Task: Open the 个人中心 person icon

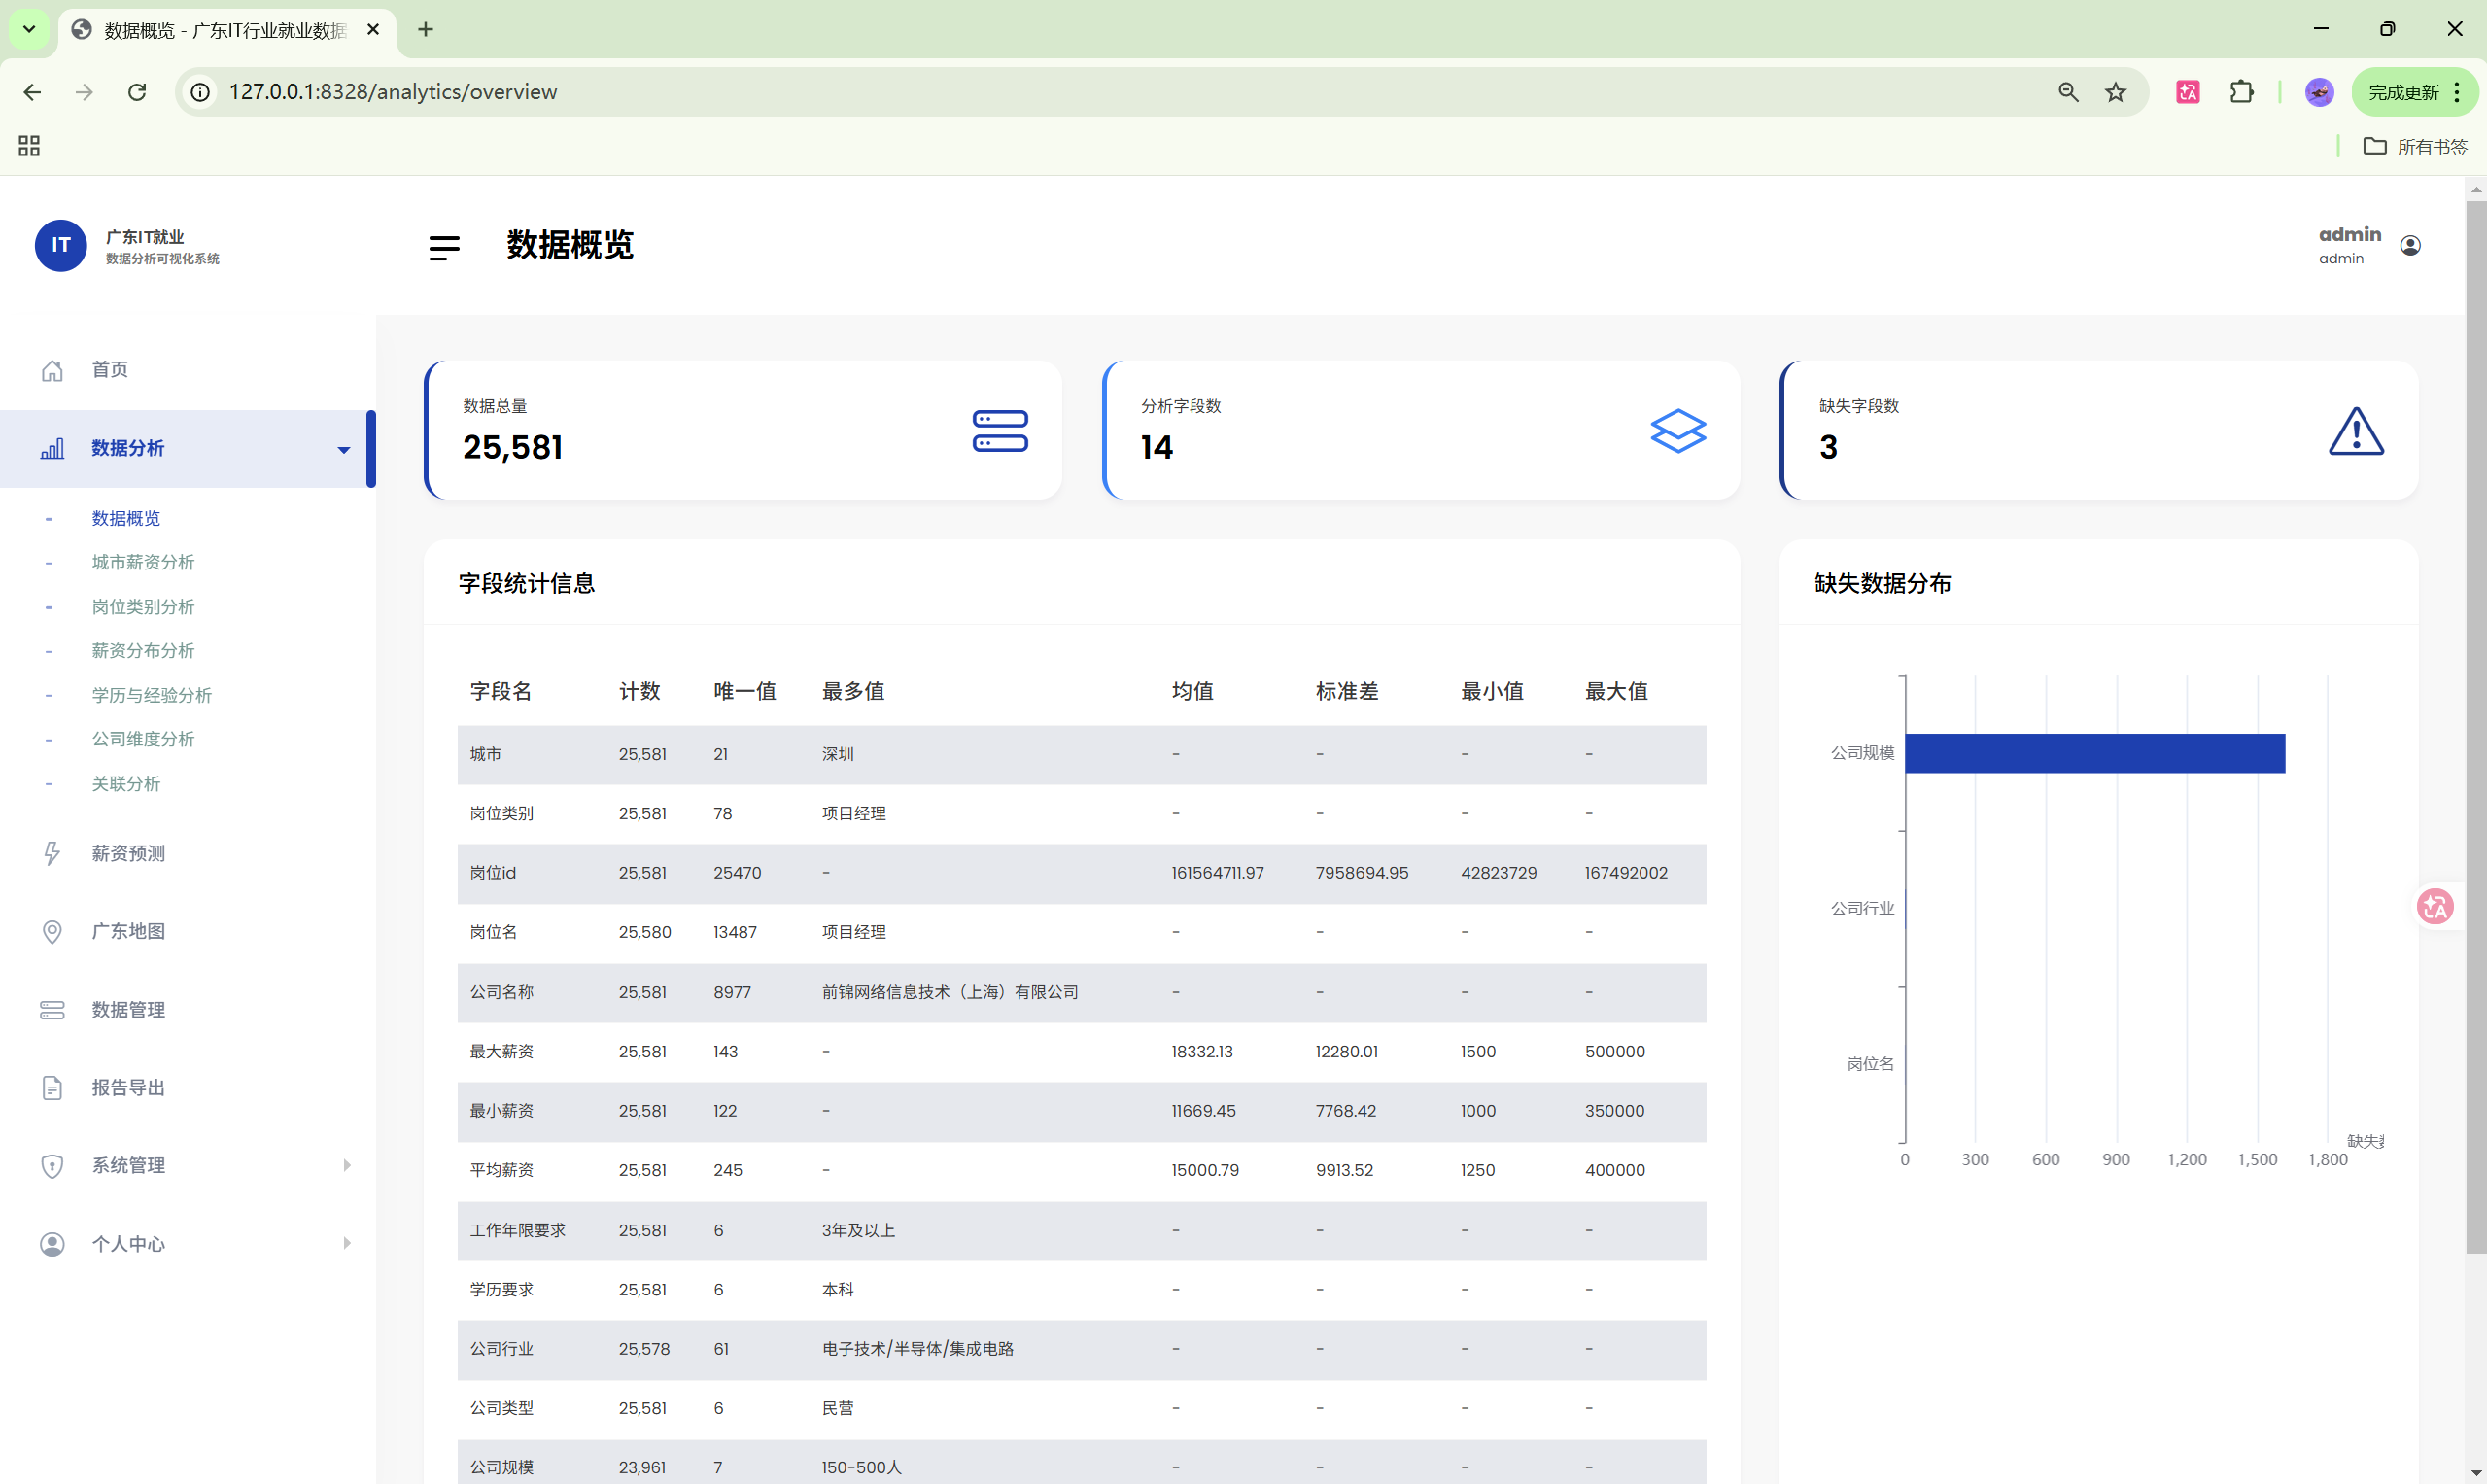Action: (52, 1243)
